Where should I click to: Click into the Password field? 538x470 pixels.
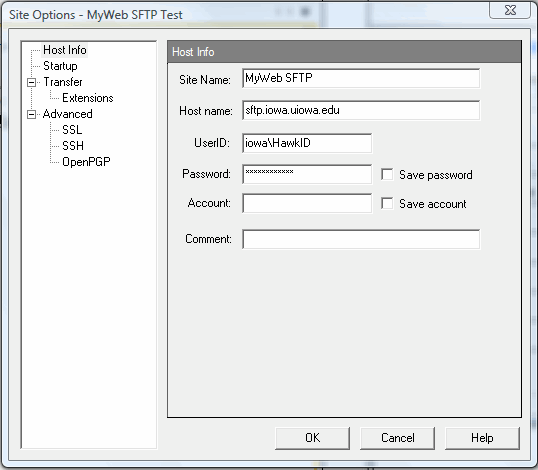(307, 174)
